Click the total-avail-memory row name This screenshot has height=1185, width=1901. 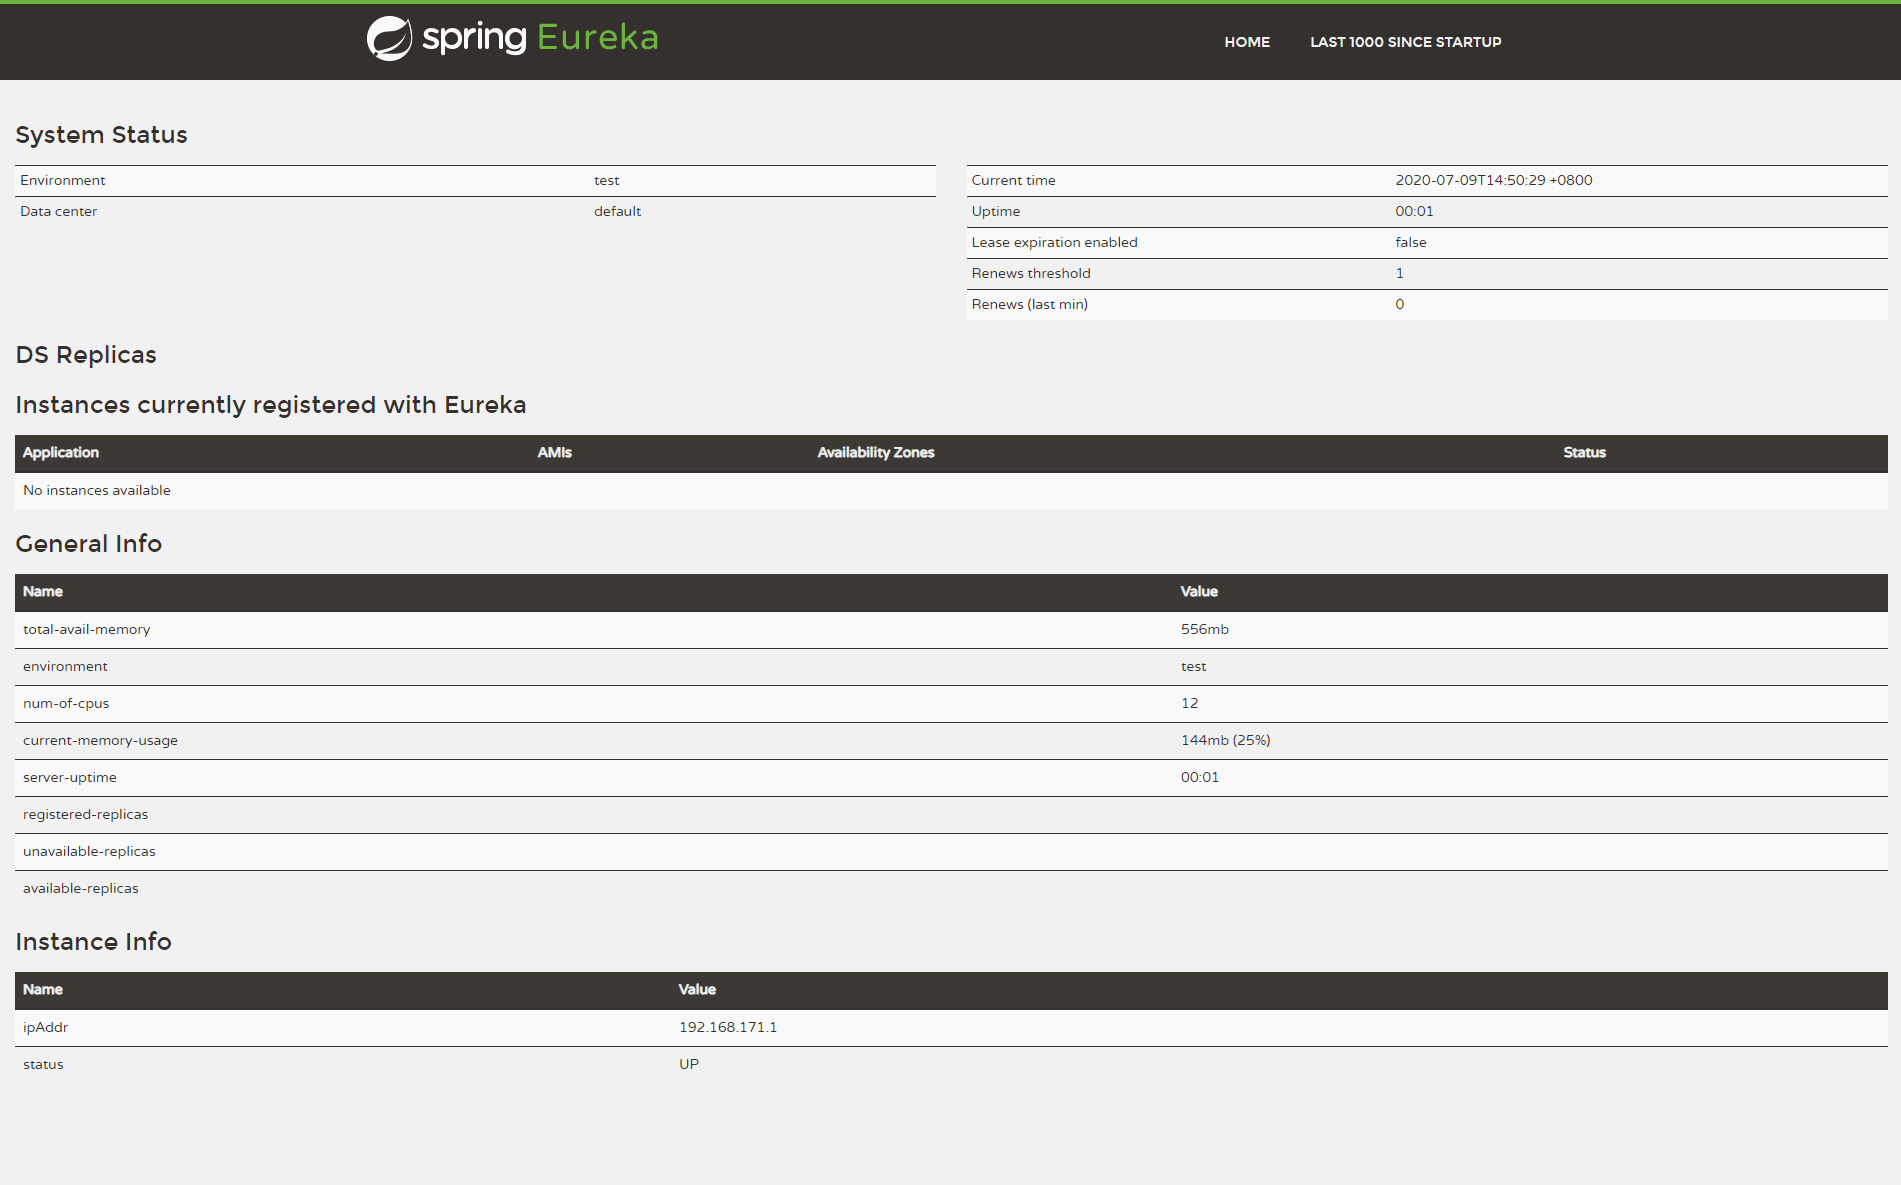pyautogui.click(x=86, y=629)
